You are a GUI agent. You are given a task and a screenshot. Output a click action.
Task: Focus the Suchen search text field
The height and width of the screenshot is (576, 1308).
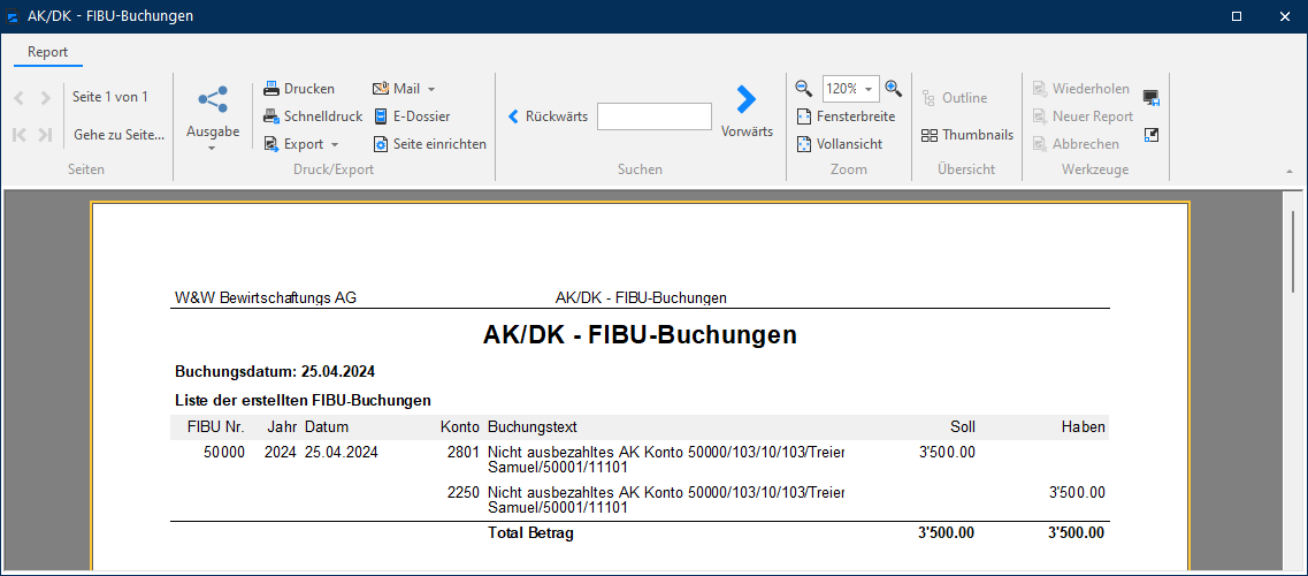coord(654,116)
